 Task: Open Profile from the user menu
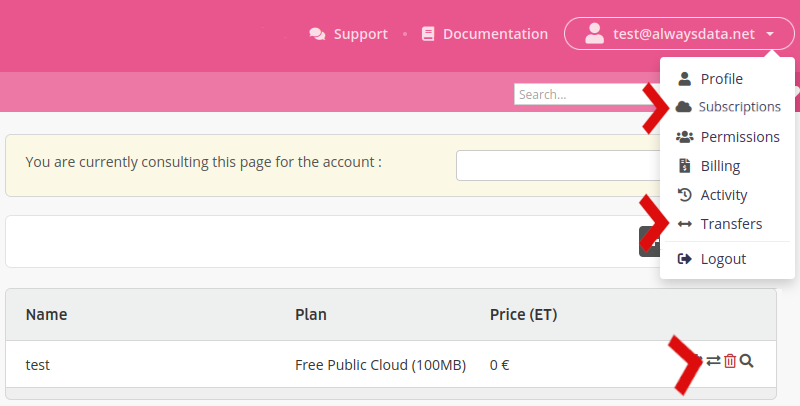pyautogui.click(x=721, y=79)
